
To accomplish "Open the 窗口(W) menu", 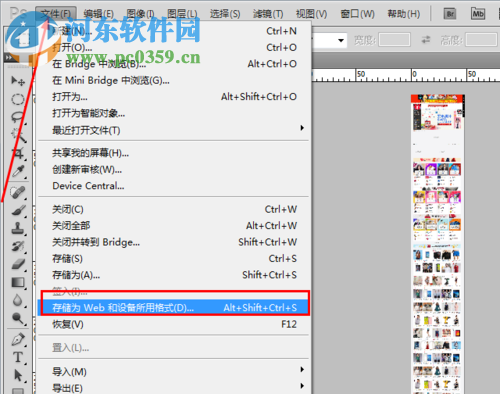I will tap(357, 14).
